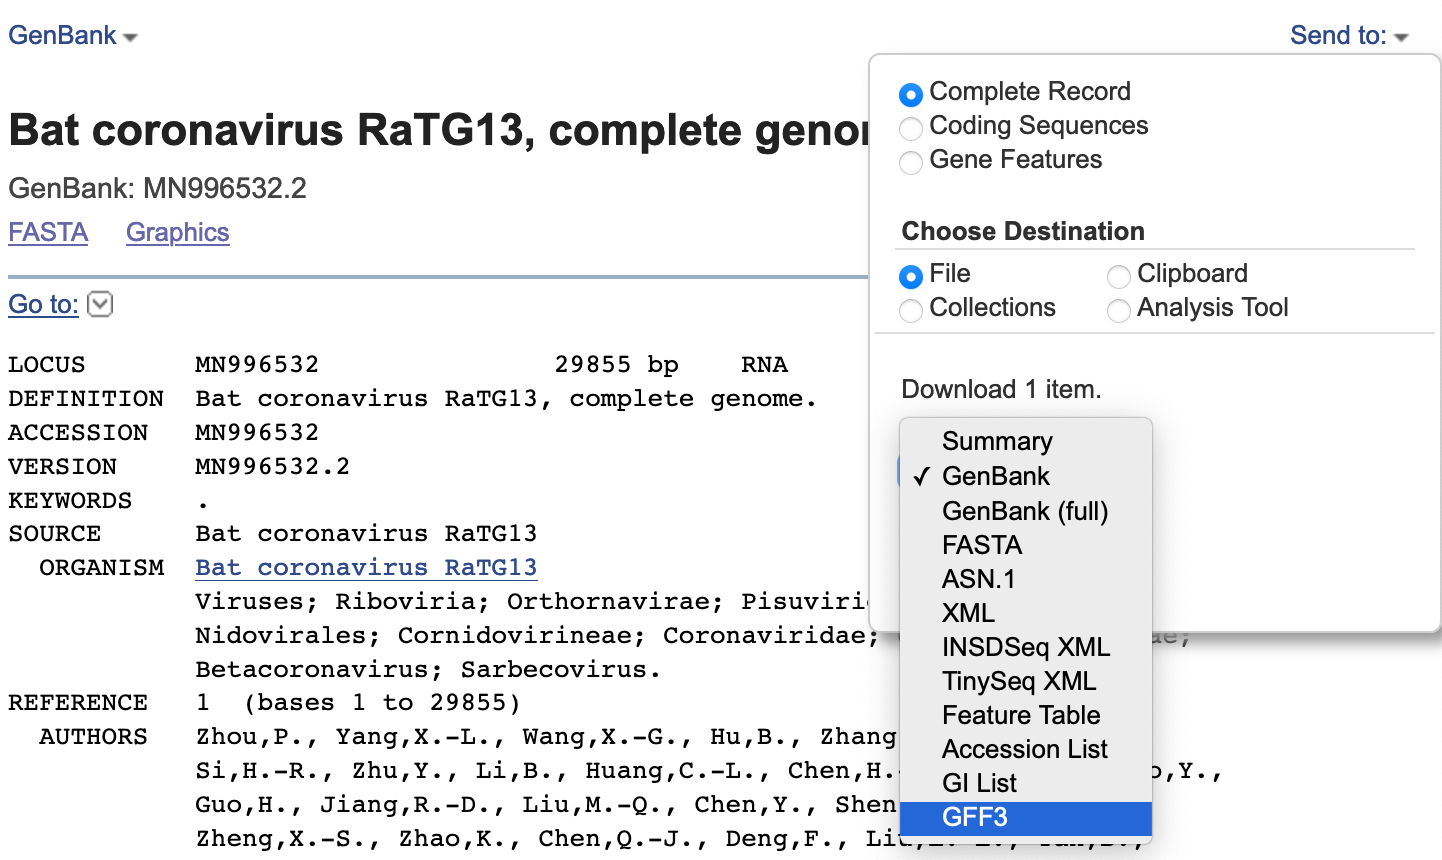Click the ORGANISM field label
The height and width of the screenshot is (860, 1442).
102,567
